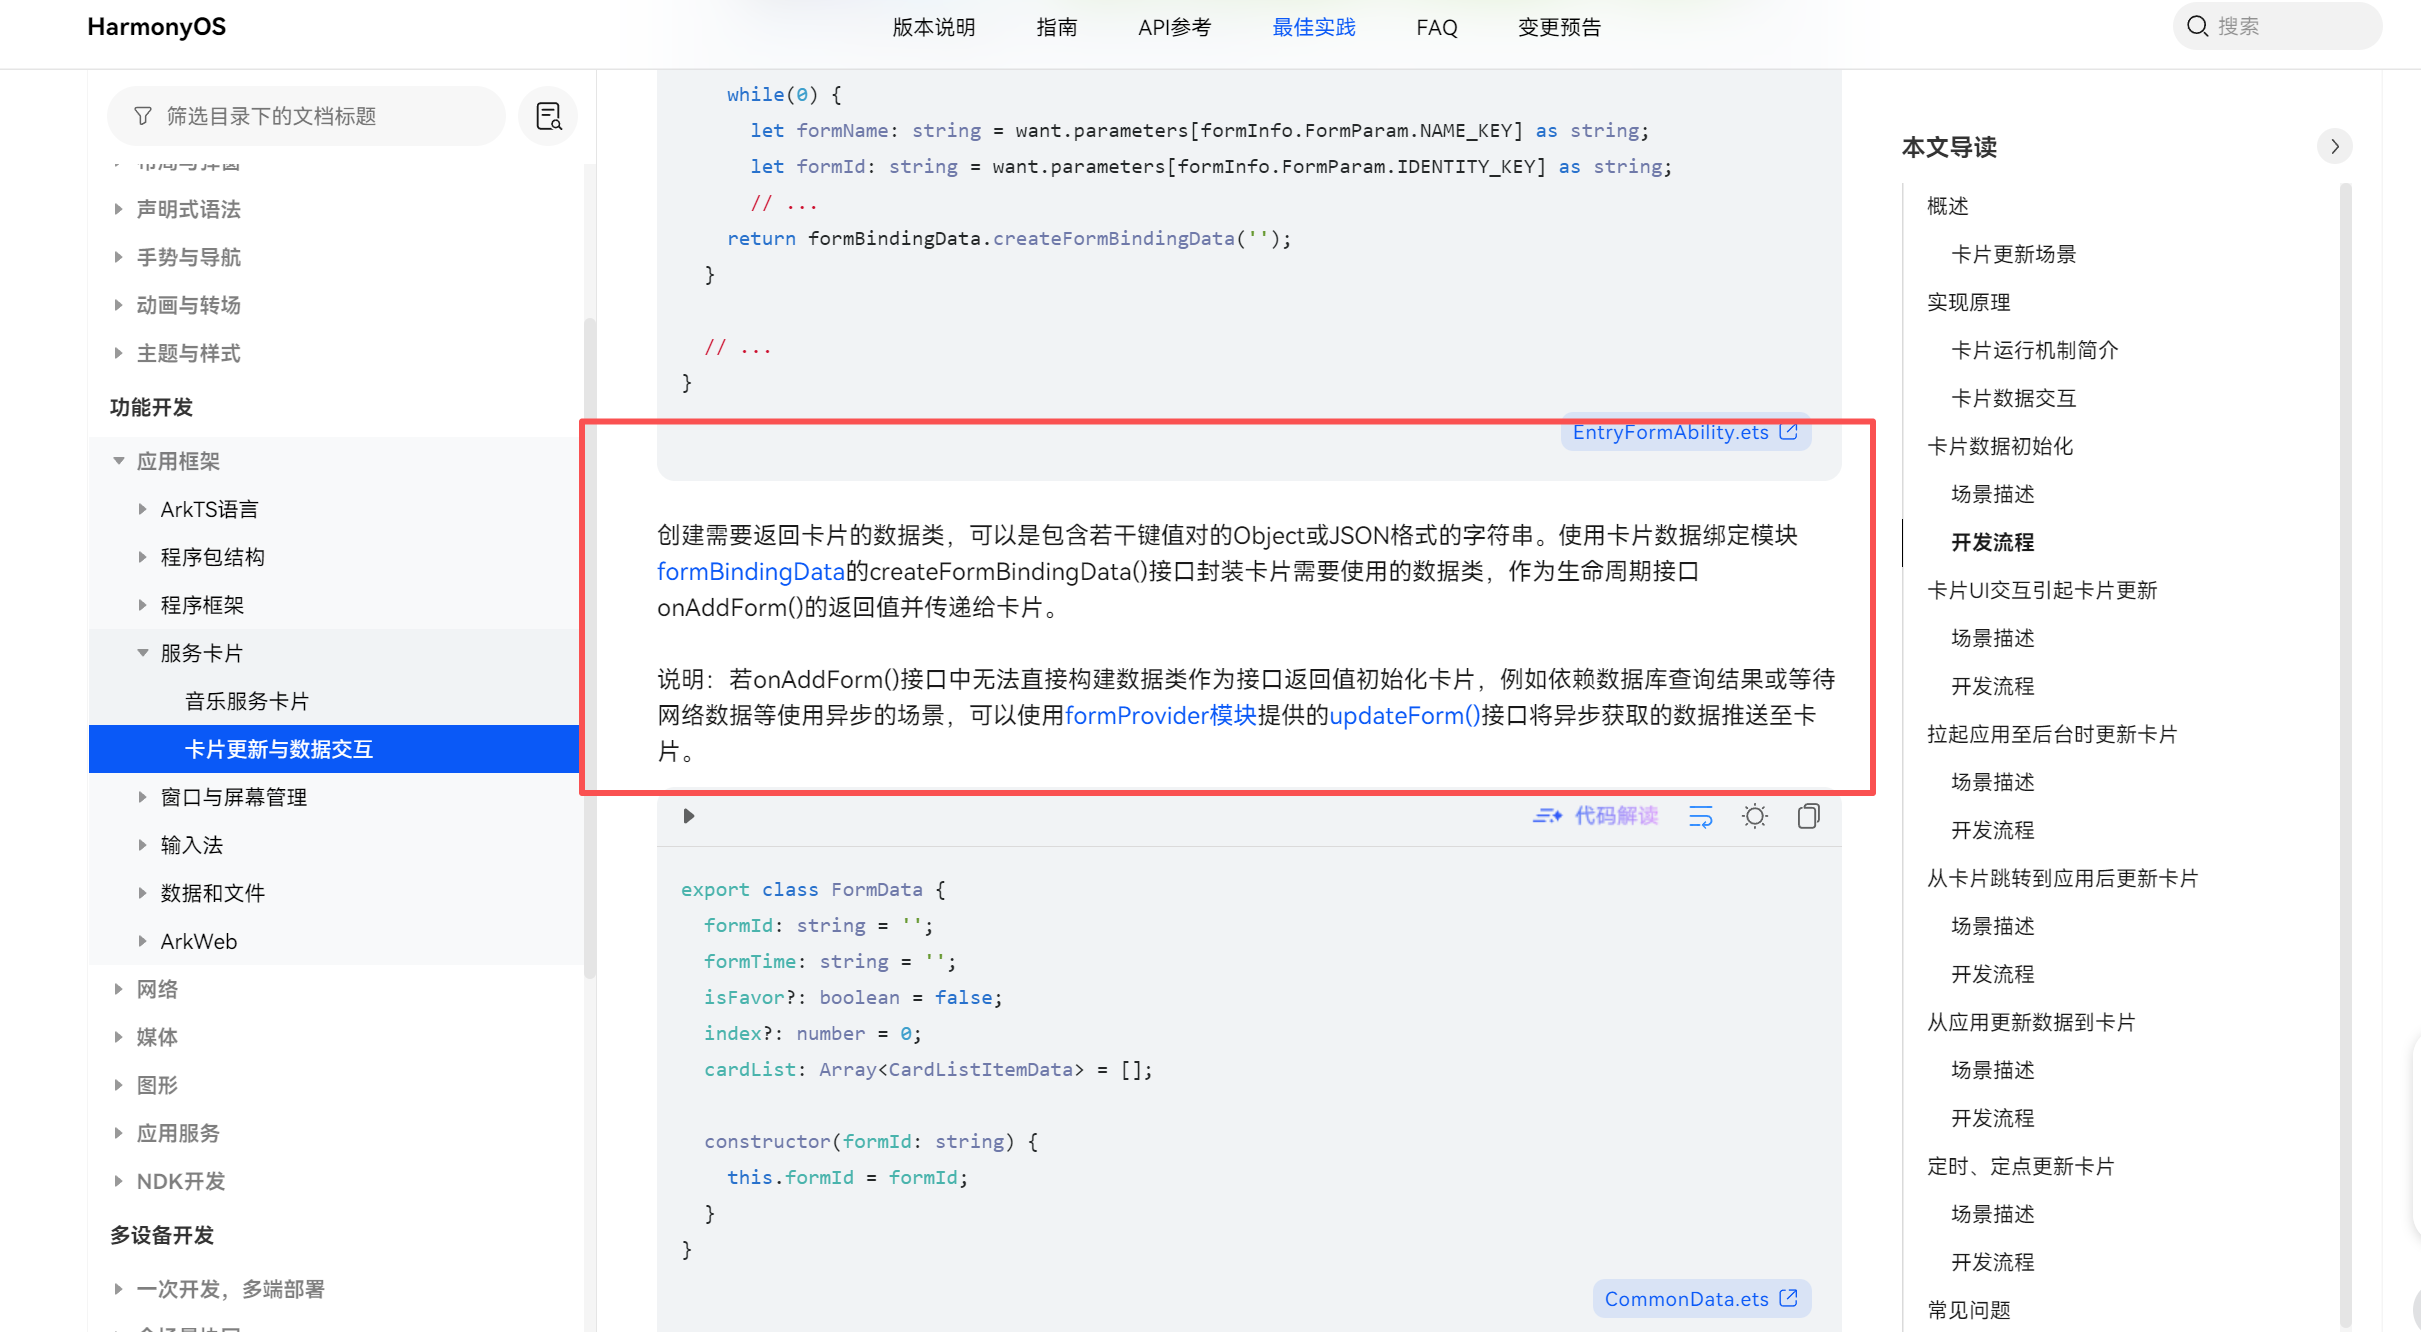The height and width of the screenshot is (1332, 2421).
Task: Collapse the 服务卡片 tree node
Action: coord(143,653)
